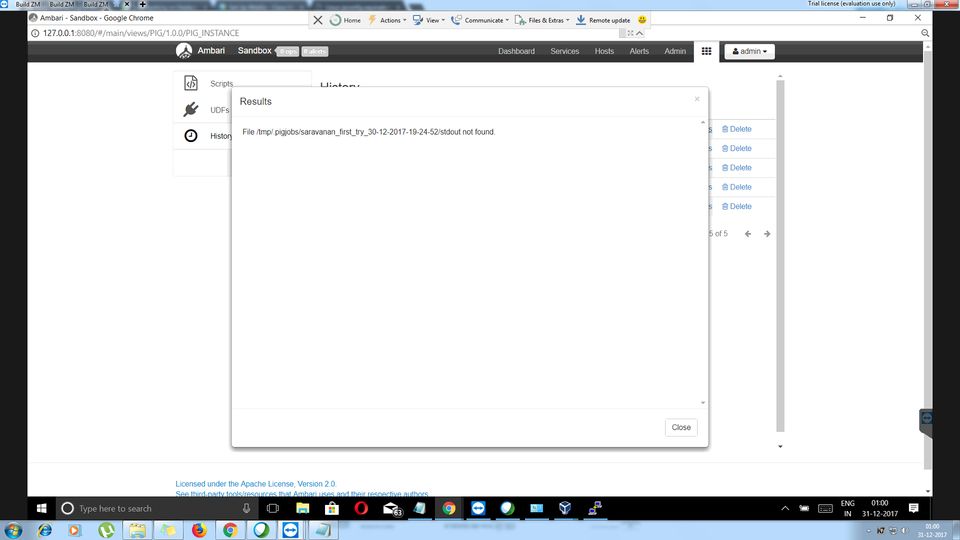Open Actions dropdown in TeamViewer toolbar
This screenshot has width=960, height=540.
point(387,20)
